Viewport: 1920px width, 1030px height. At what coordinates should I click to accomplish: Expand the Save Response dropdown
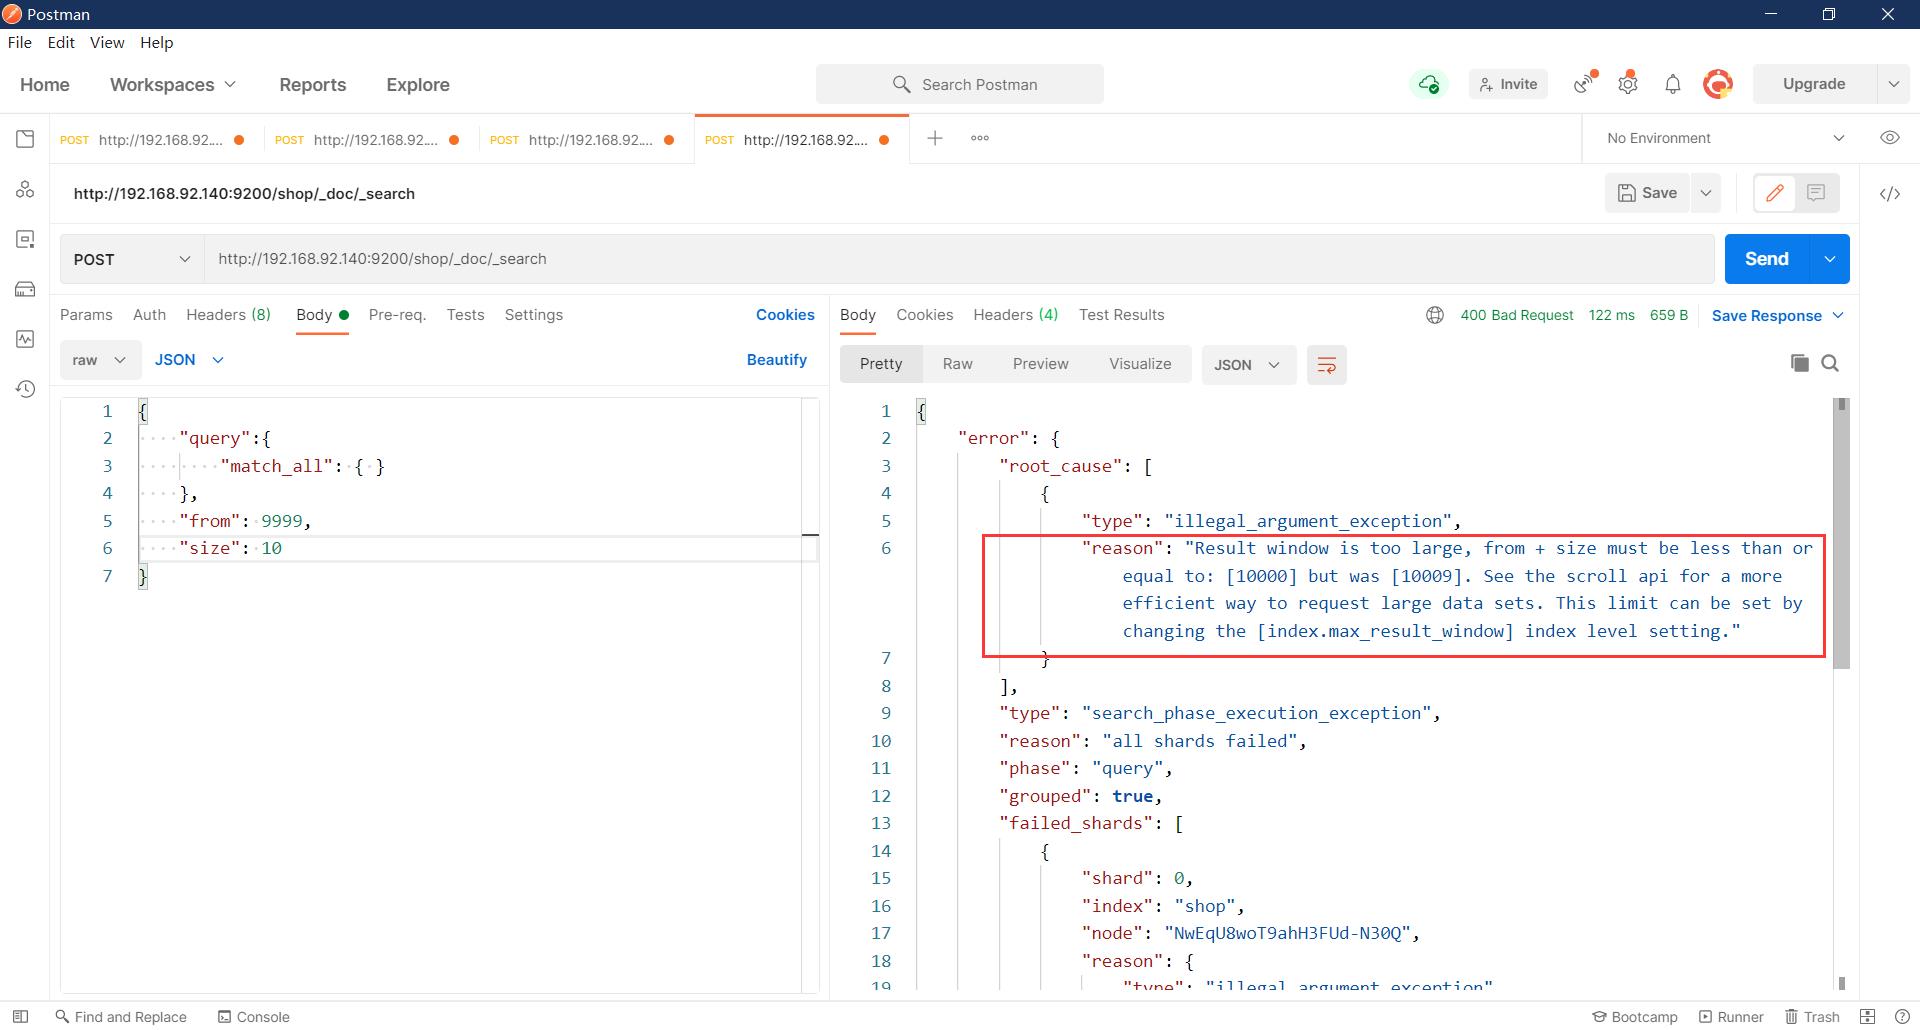1777,316
